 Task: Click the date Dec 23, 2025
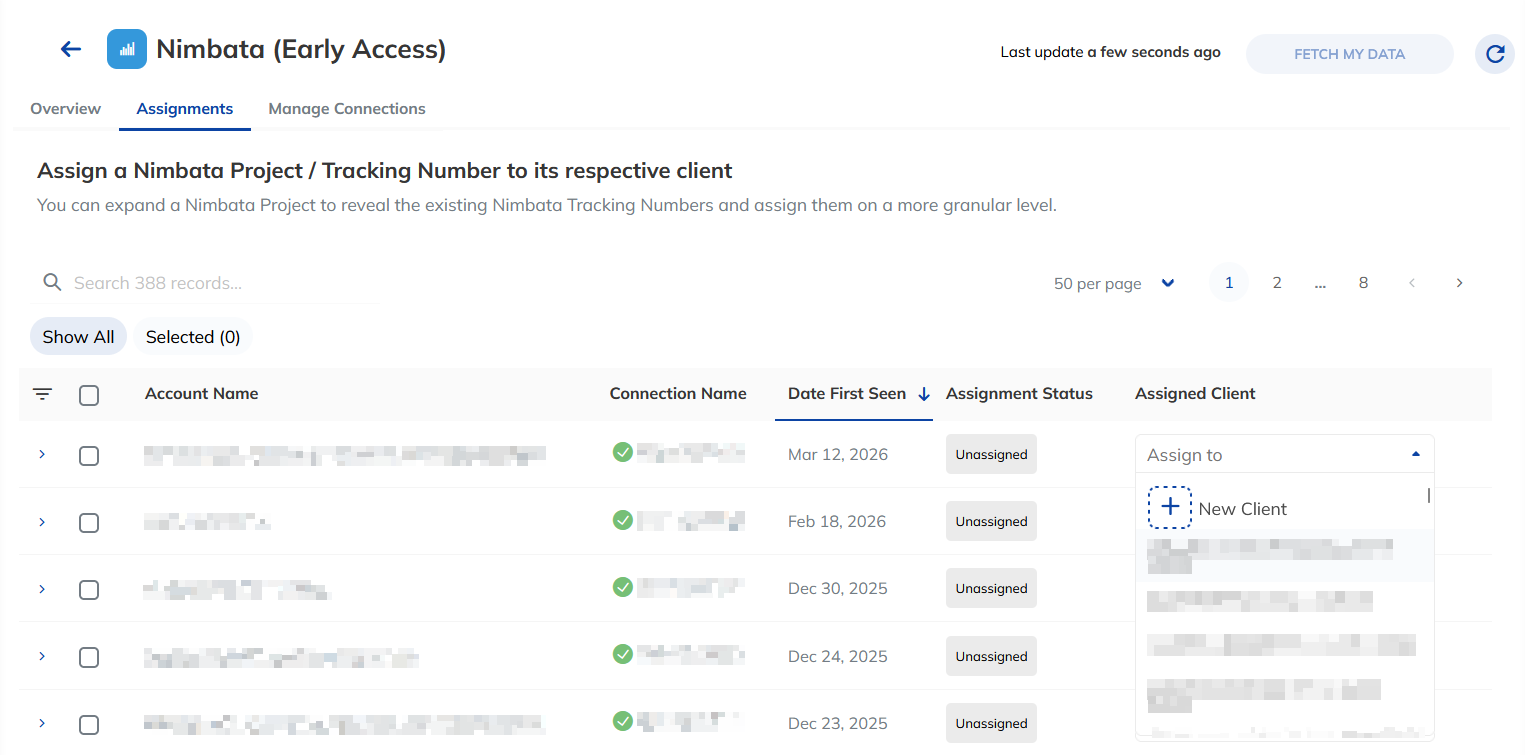(838, 723)
